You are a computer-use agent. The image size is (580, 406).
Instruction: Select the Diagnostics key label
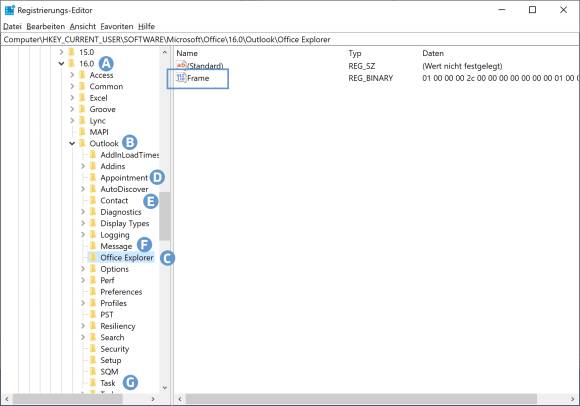click(121, 212)
